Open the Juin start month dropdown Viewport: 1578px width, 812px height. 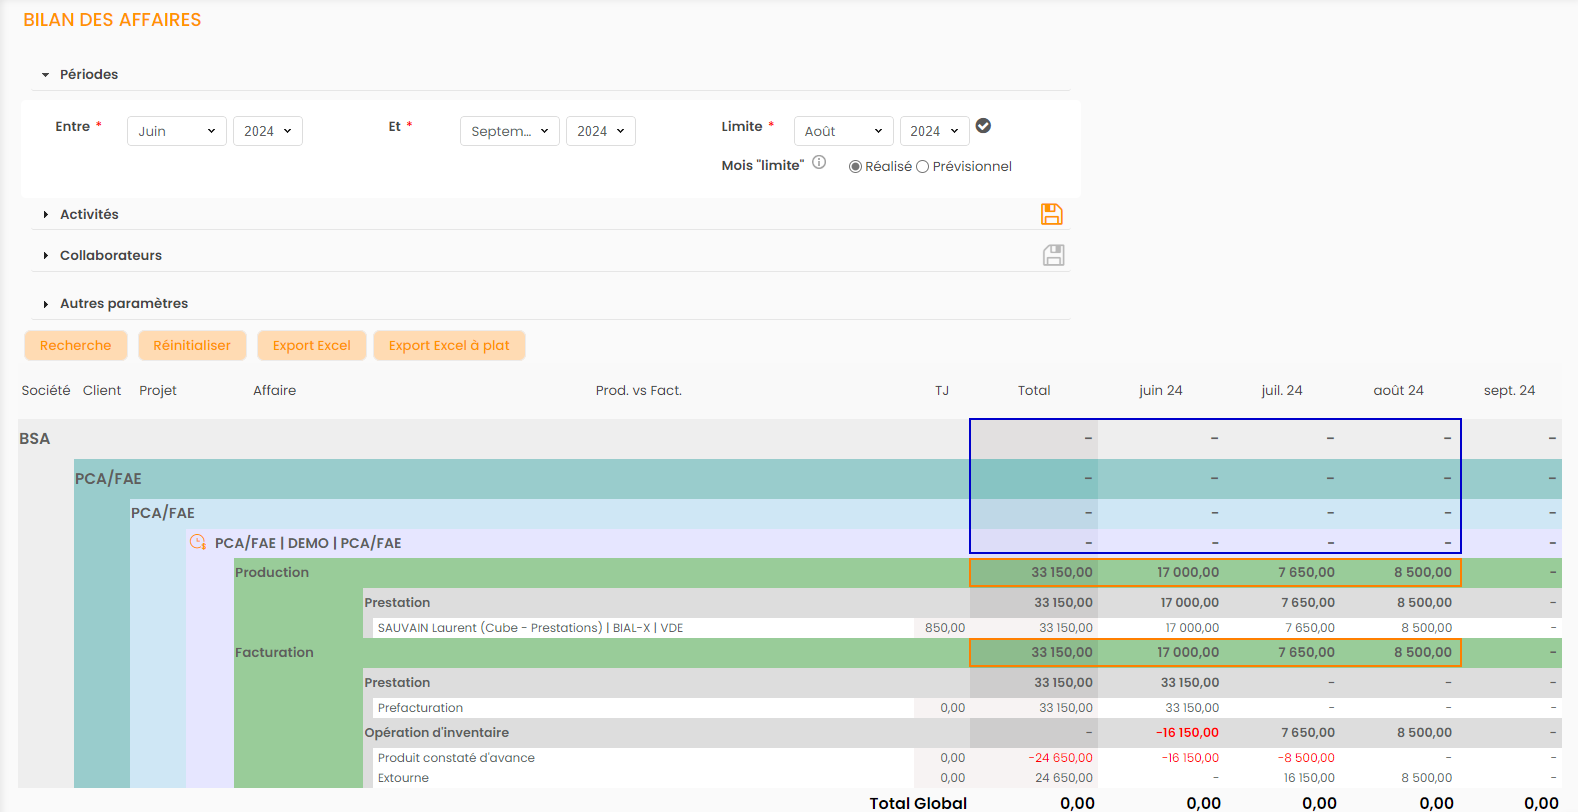click(176, 131)
